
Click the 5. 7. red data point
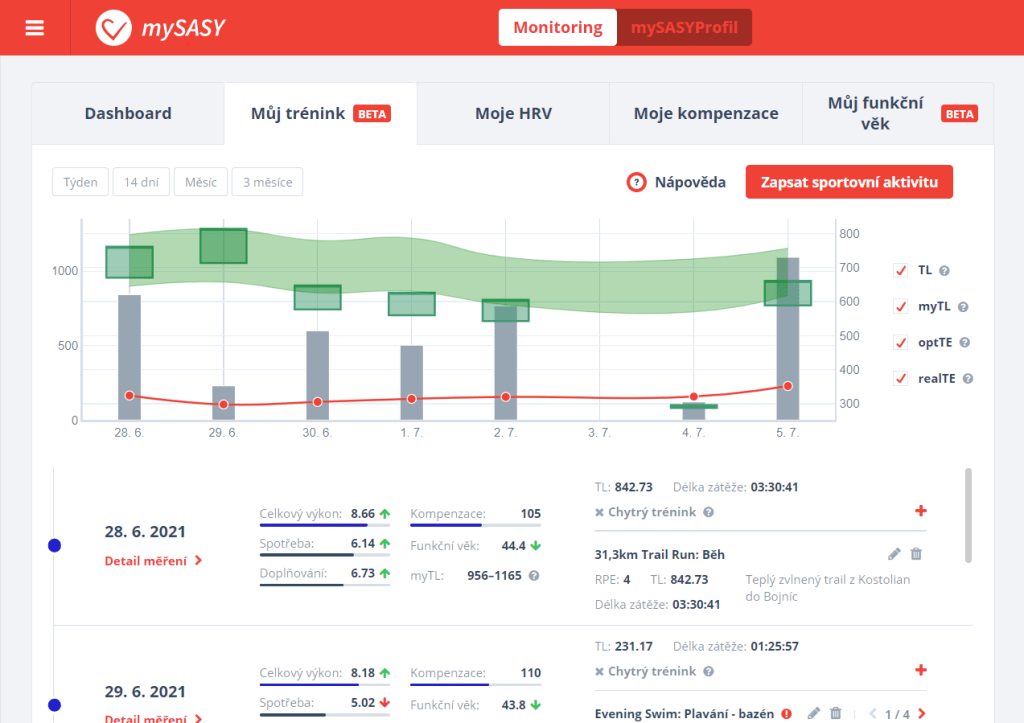tap(788, 386)
